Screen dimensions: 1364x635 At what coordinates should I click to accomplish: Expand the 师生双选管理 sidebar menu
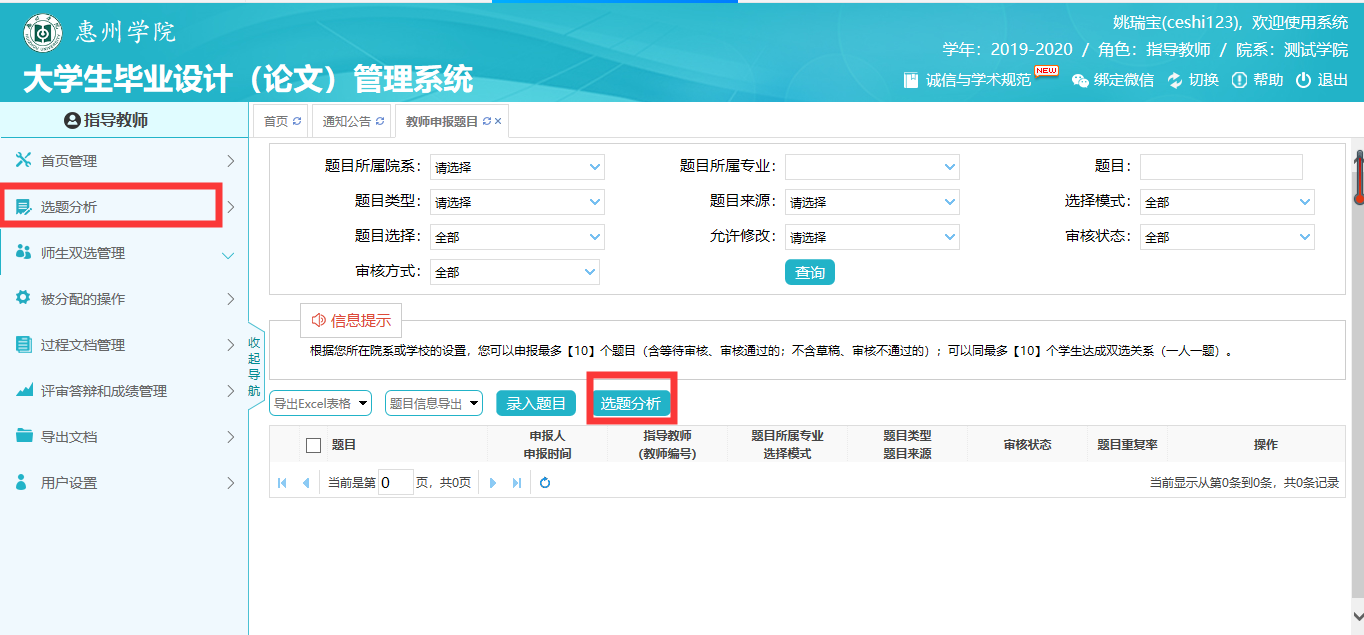coord(124,253)
